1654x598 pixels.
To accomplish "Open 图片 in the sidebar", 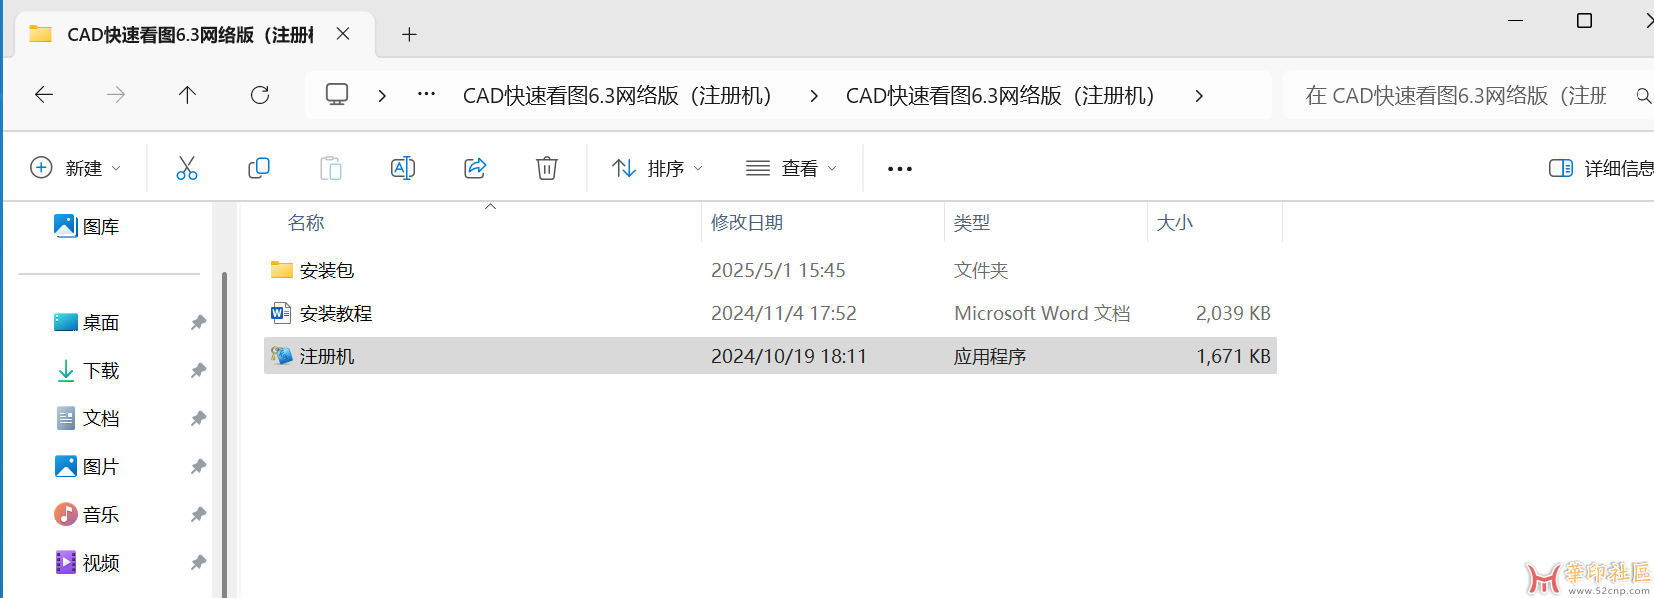I will (86, 466).
